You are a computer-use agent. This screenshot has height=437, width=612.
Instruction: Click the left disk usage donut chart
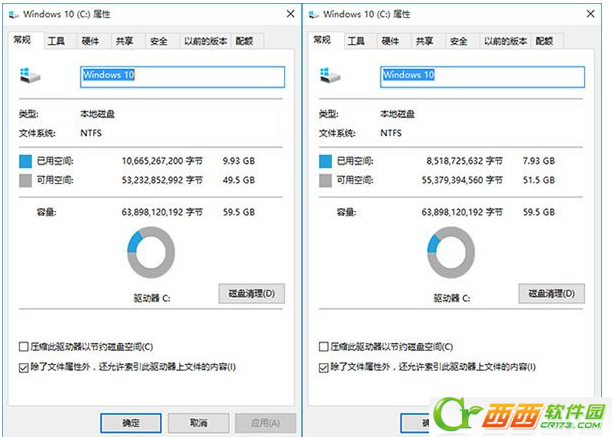pos(151,252)
